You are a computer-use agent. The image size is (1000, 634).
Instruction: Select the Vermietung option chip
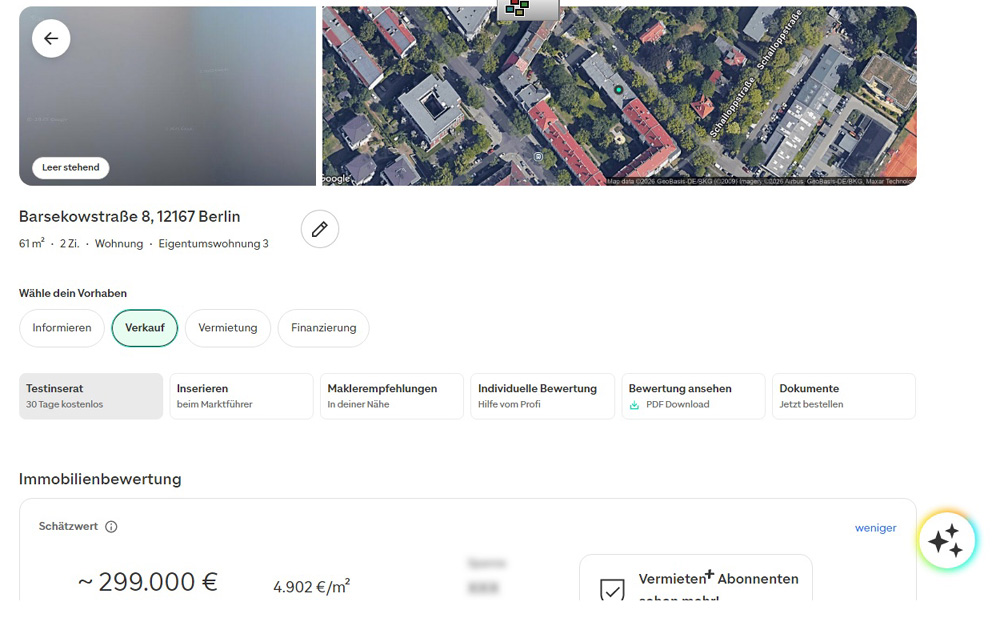(228, 328)
